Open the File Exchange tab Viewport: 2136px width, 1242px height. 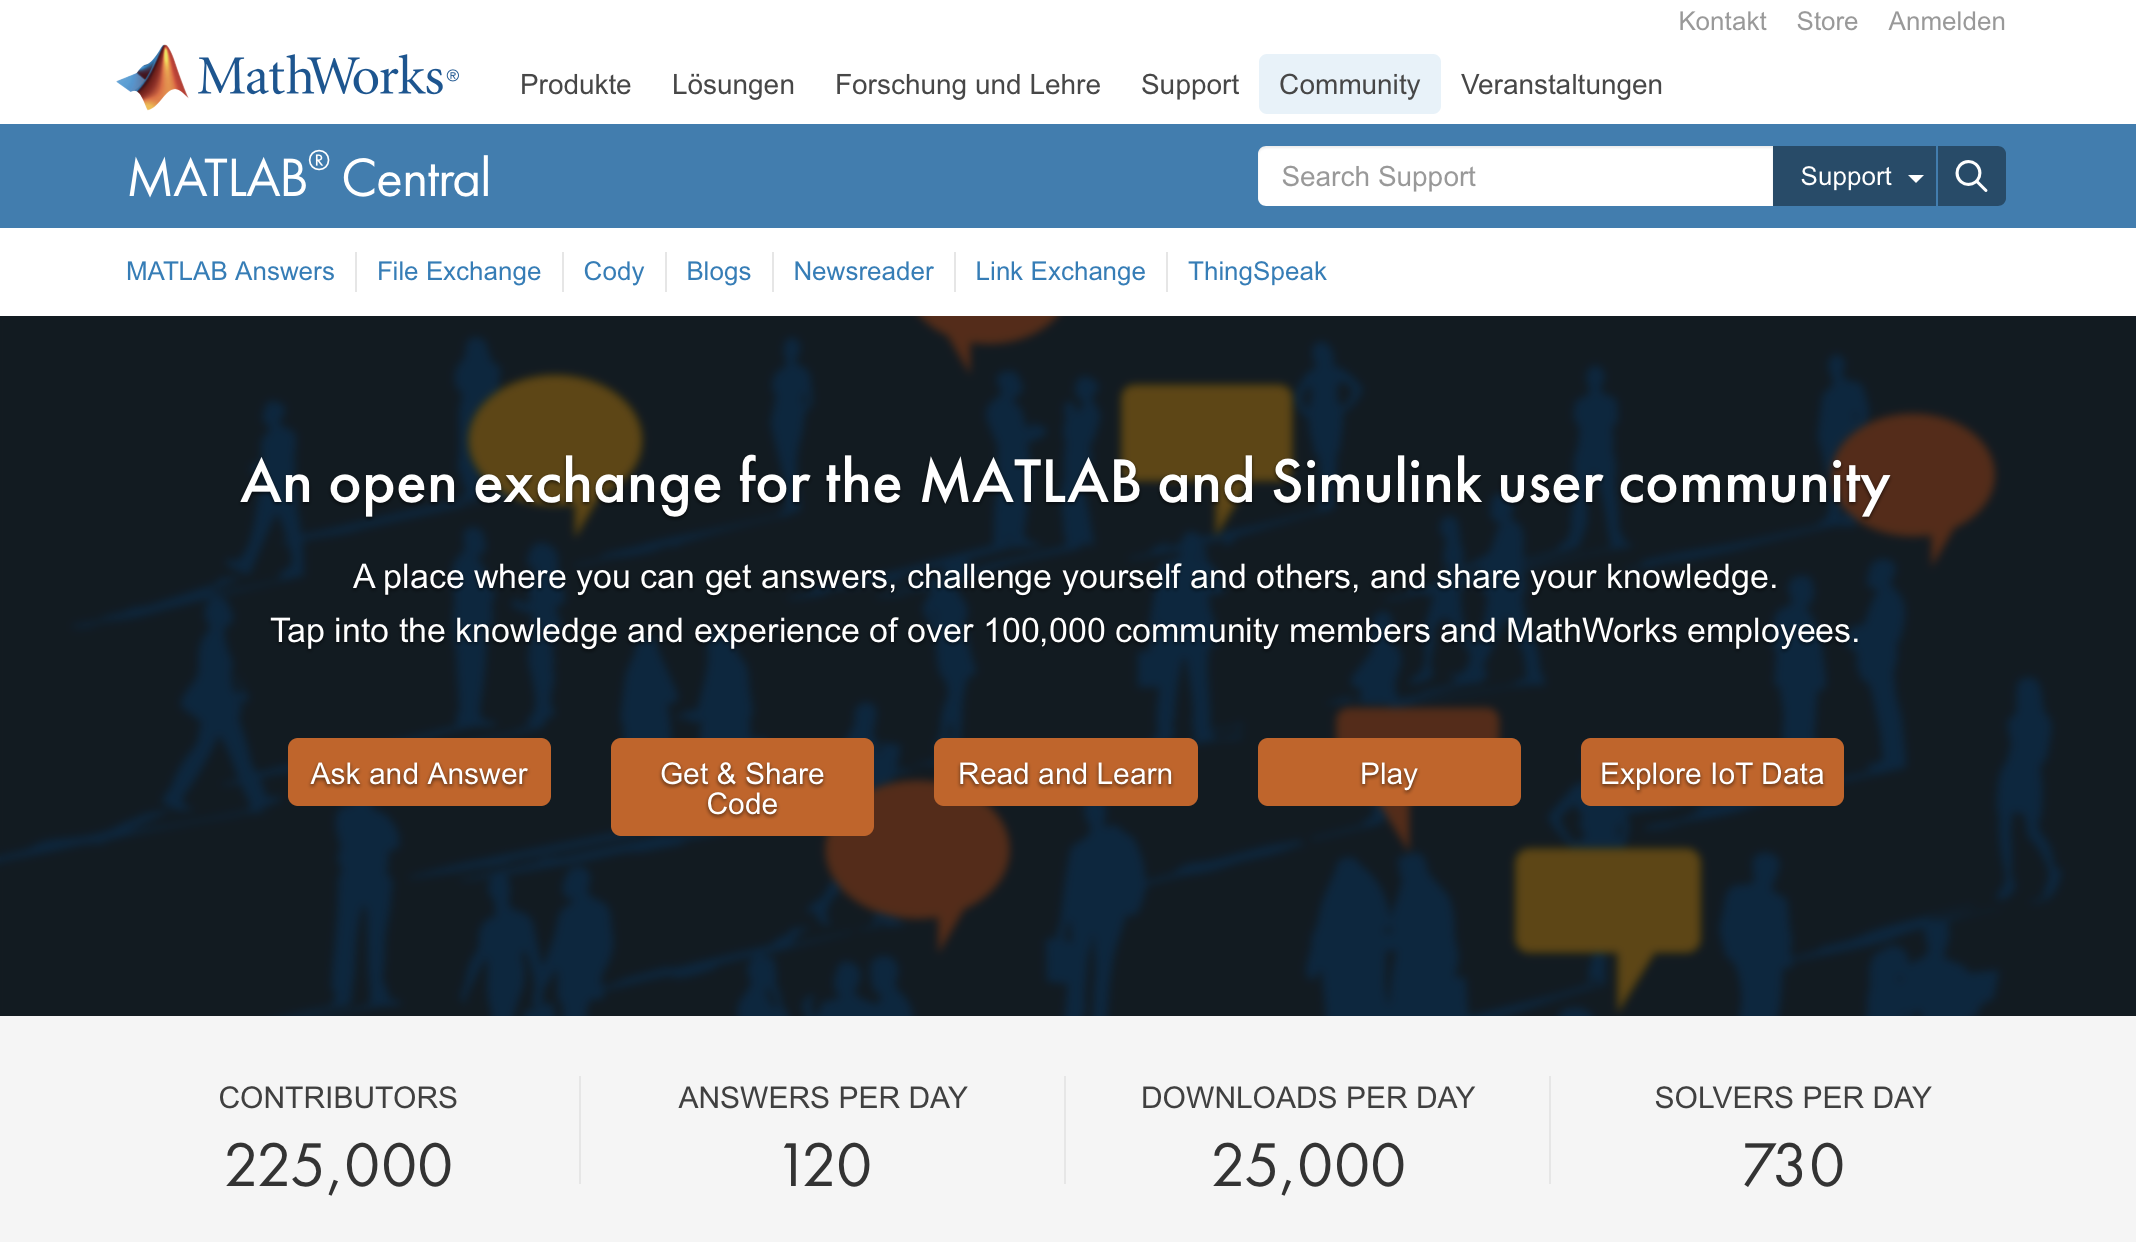tap(459, 271)
